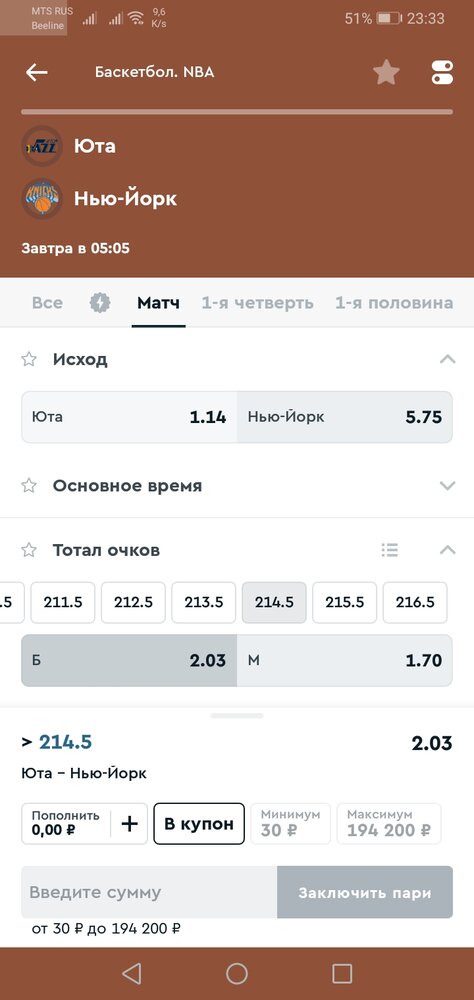Open Тотал очков list view icon

(389, 549)
